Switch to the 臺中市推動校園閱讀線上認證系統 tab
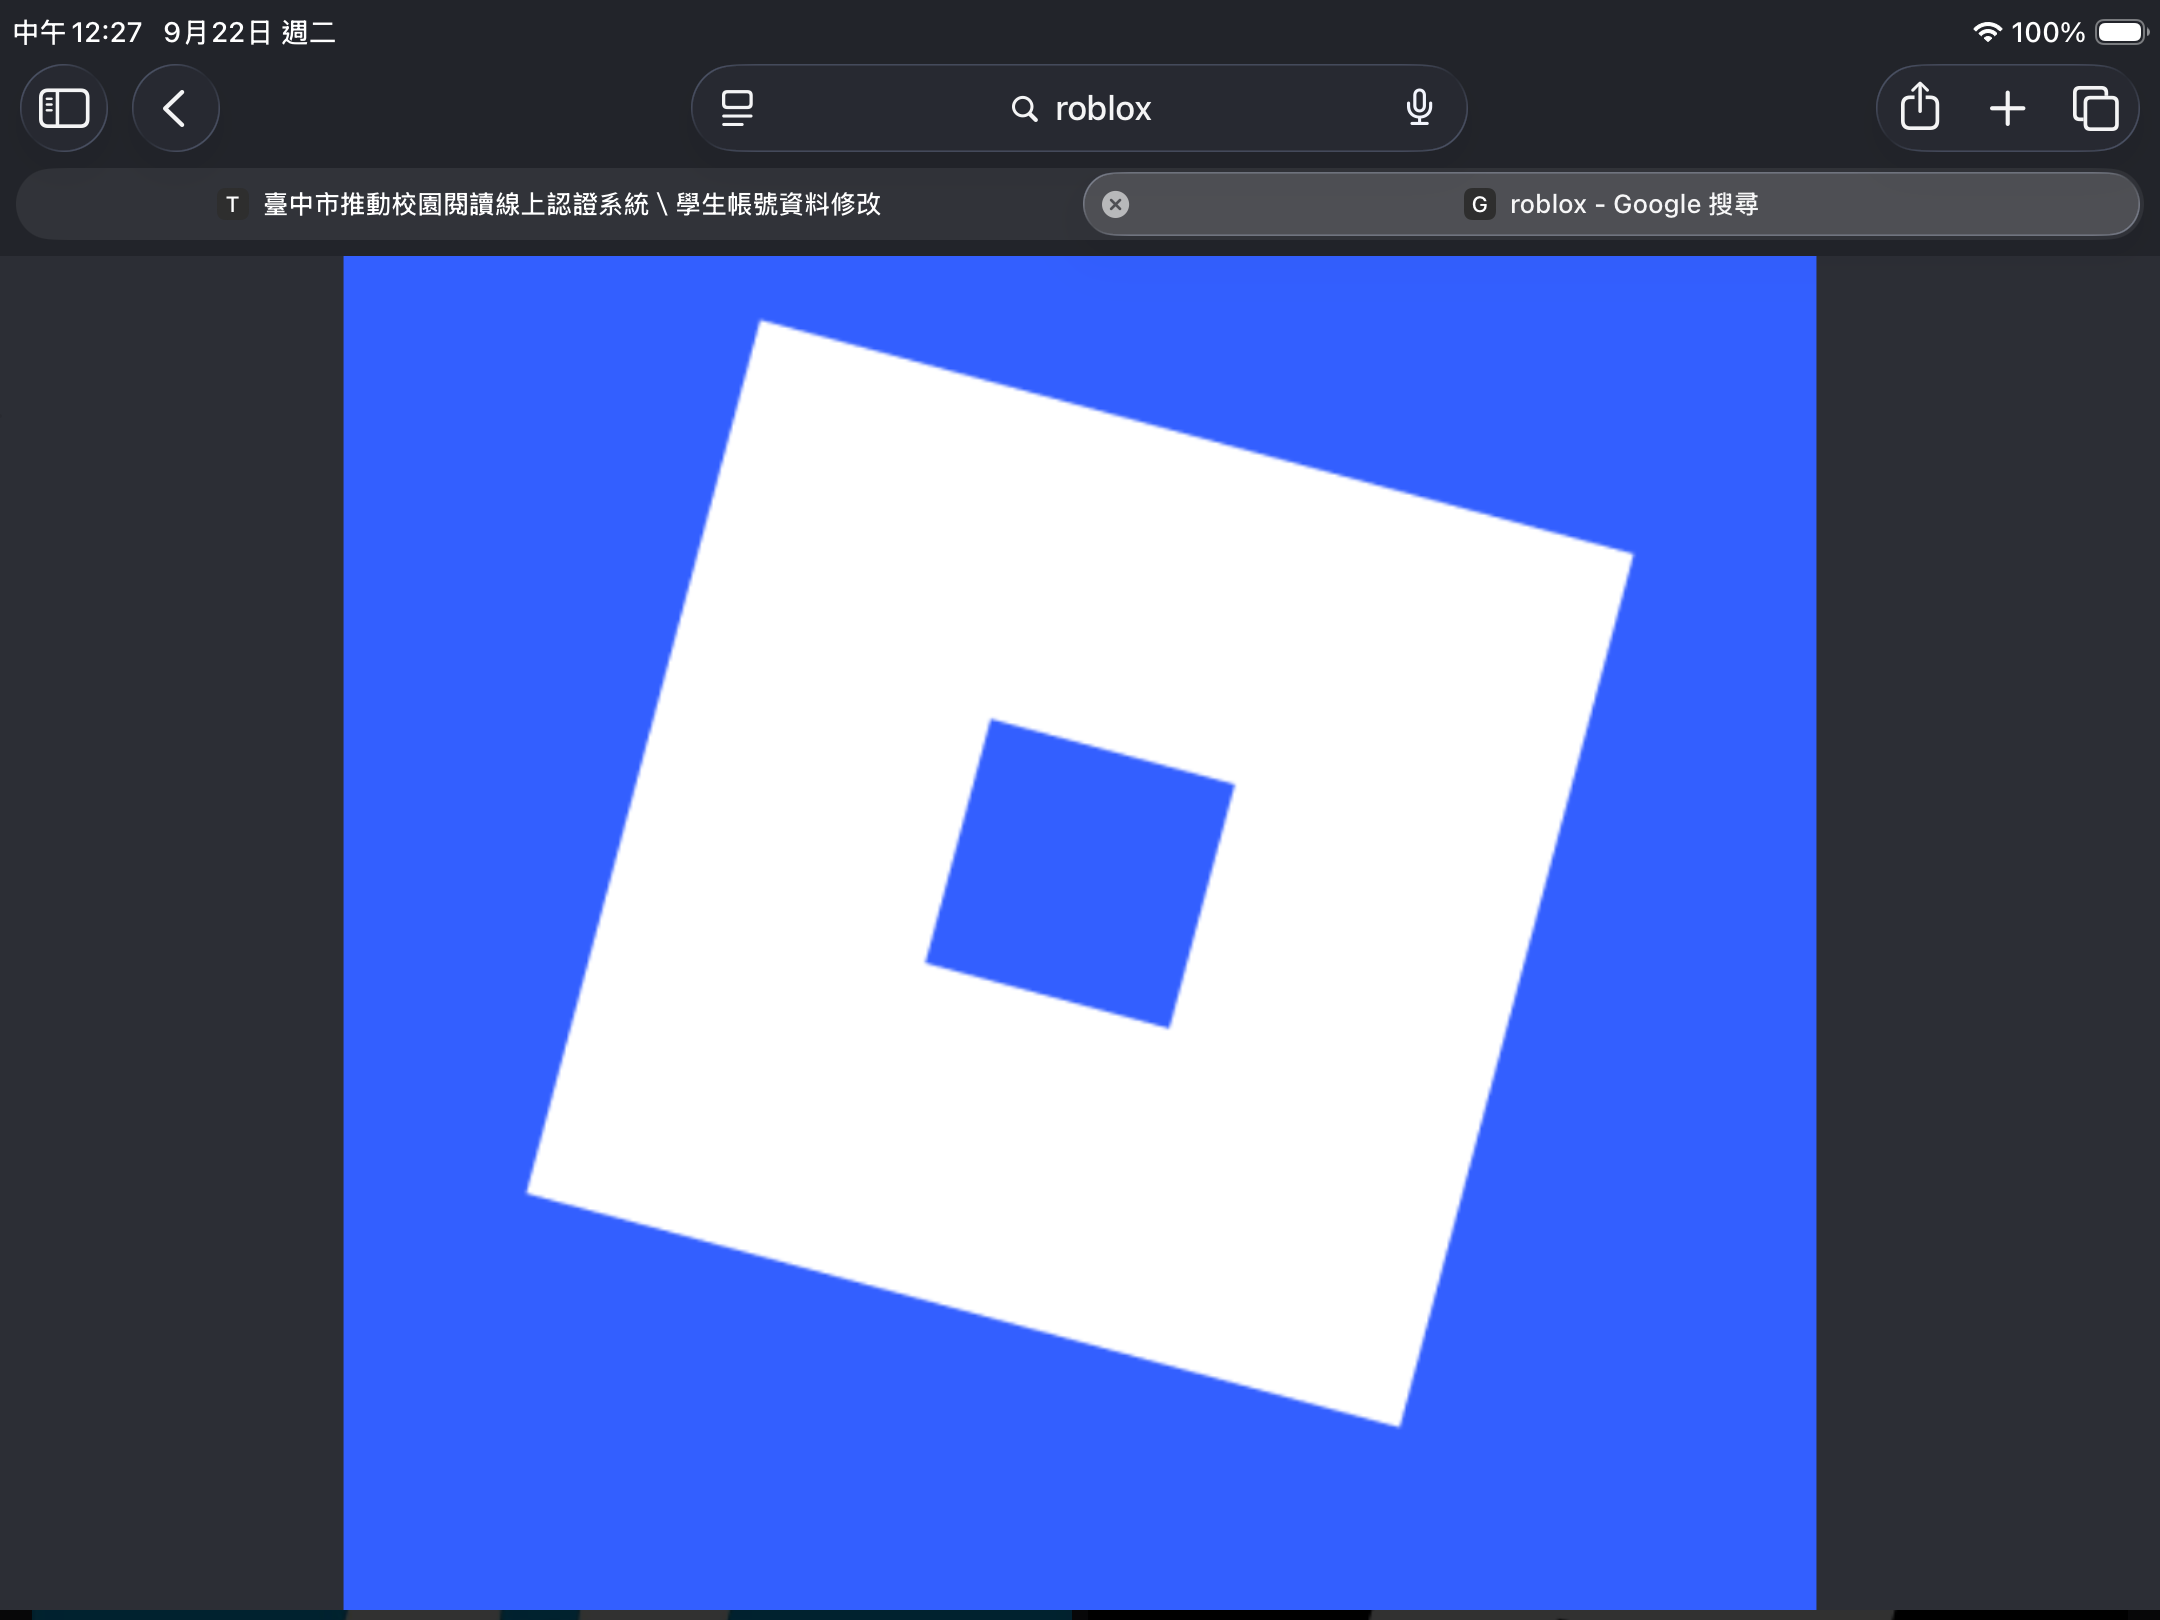 [x=550, y=204]
